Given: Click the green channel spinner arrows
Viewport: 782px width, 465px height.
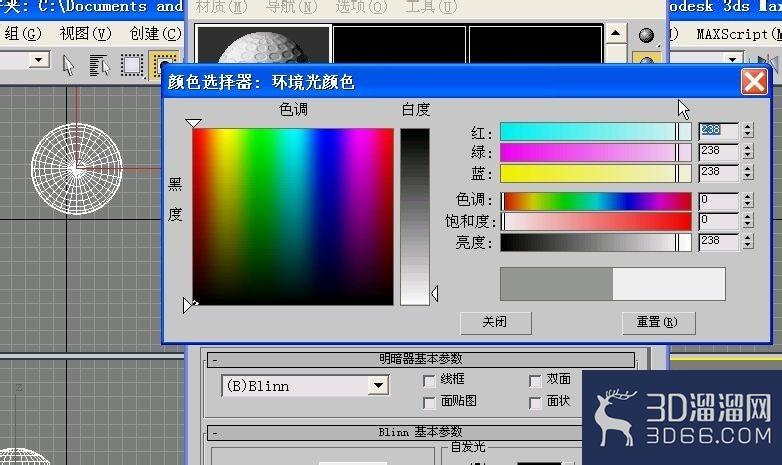Looking at the screenshot, I should (747, 152).
